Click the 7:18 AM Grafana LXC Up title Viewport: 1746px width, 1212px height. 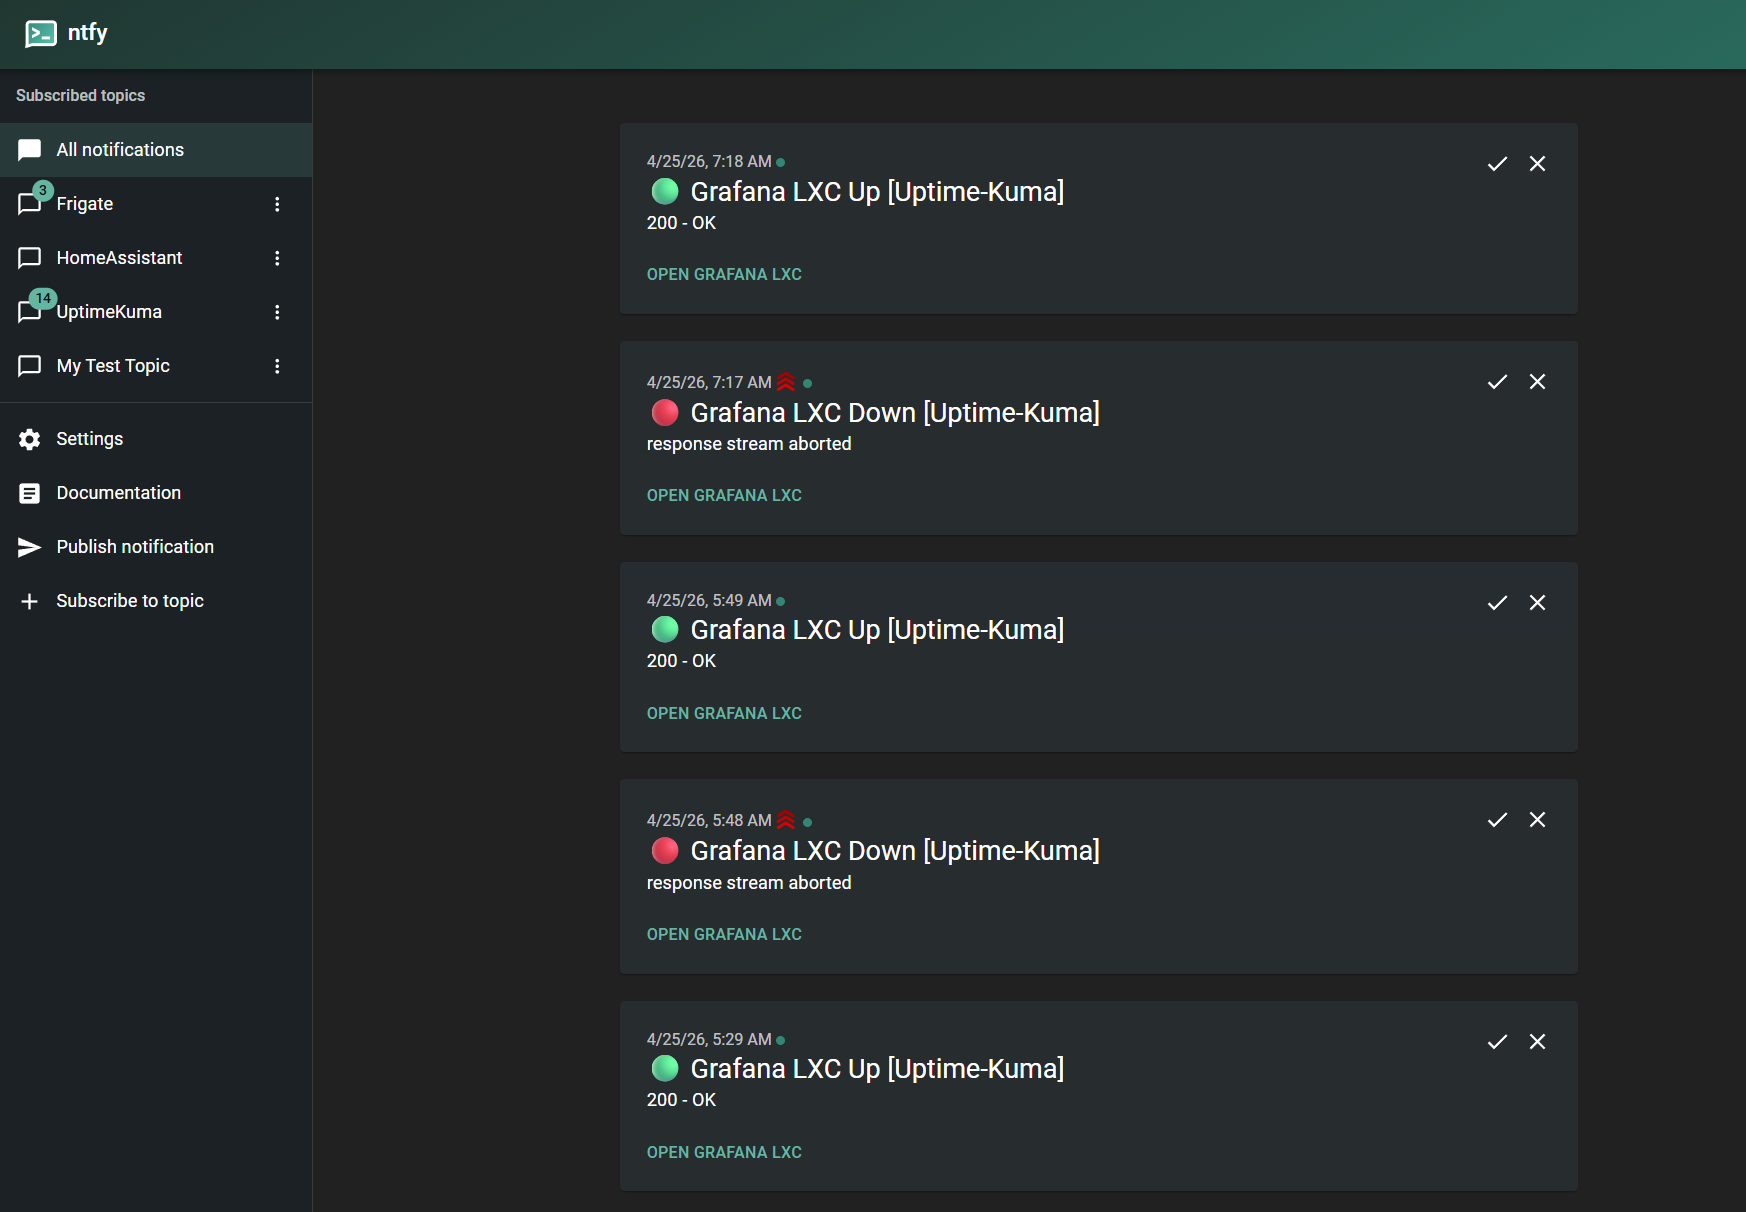877,191
